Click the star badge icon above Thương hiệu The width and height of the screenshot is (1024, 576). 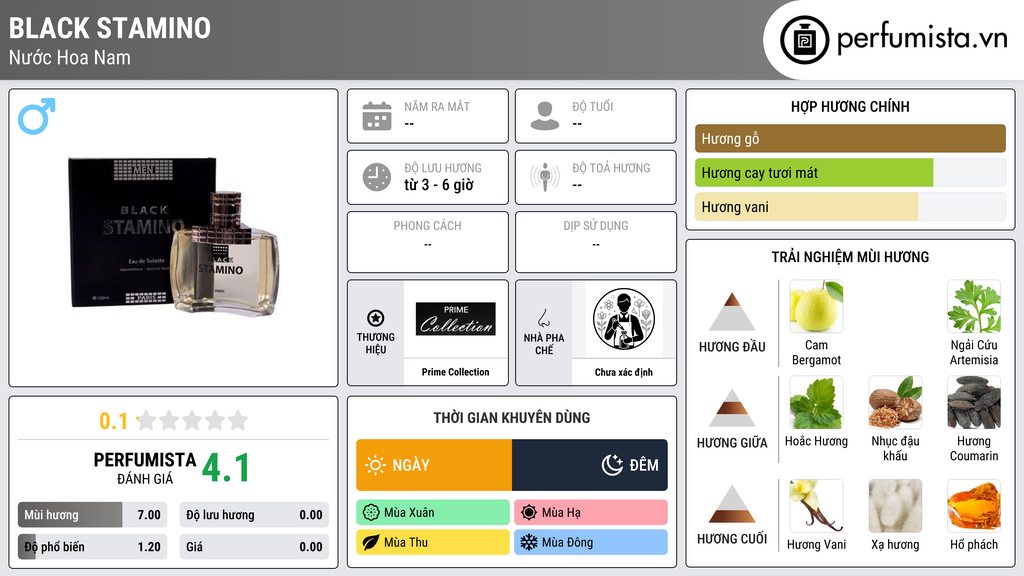376,318
